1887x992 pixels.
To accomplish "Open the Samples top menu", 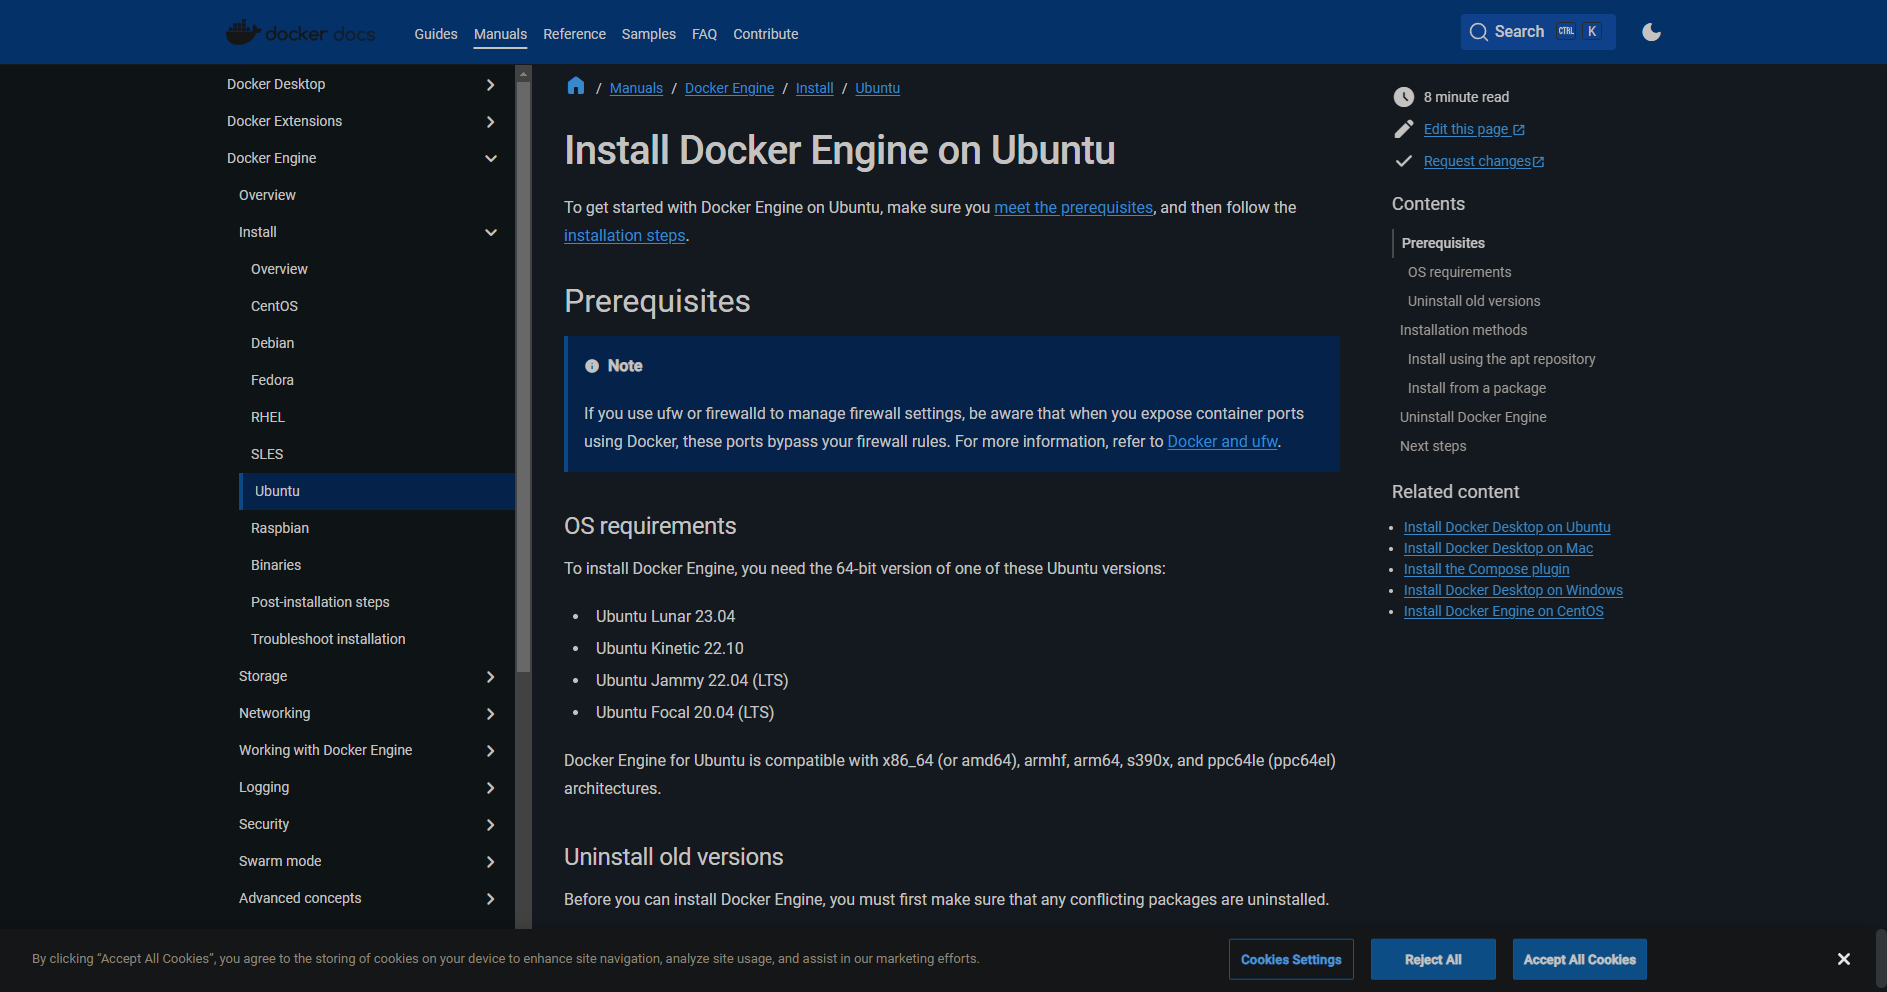I will (649, 34).
